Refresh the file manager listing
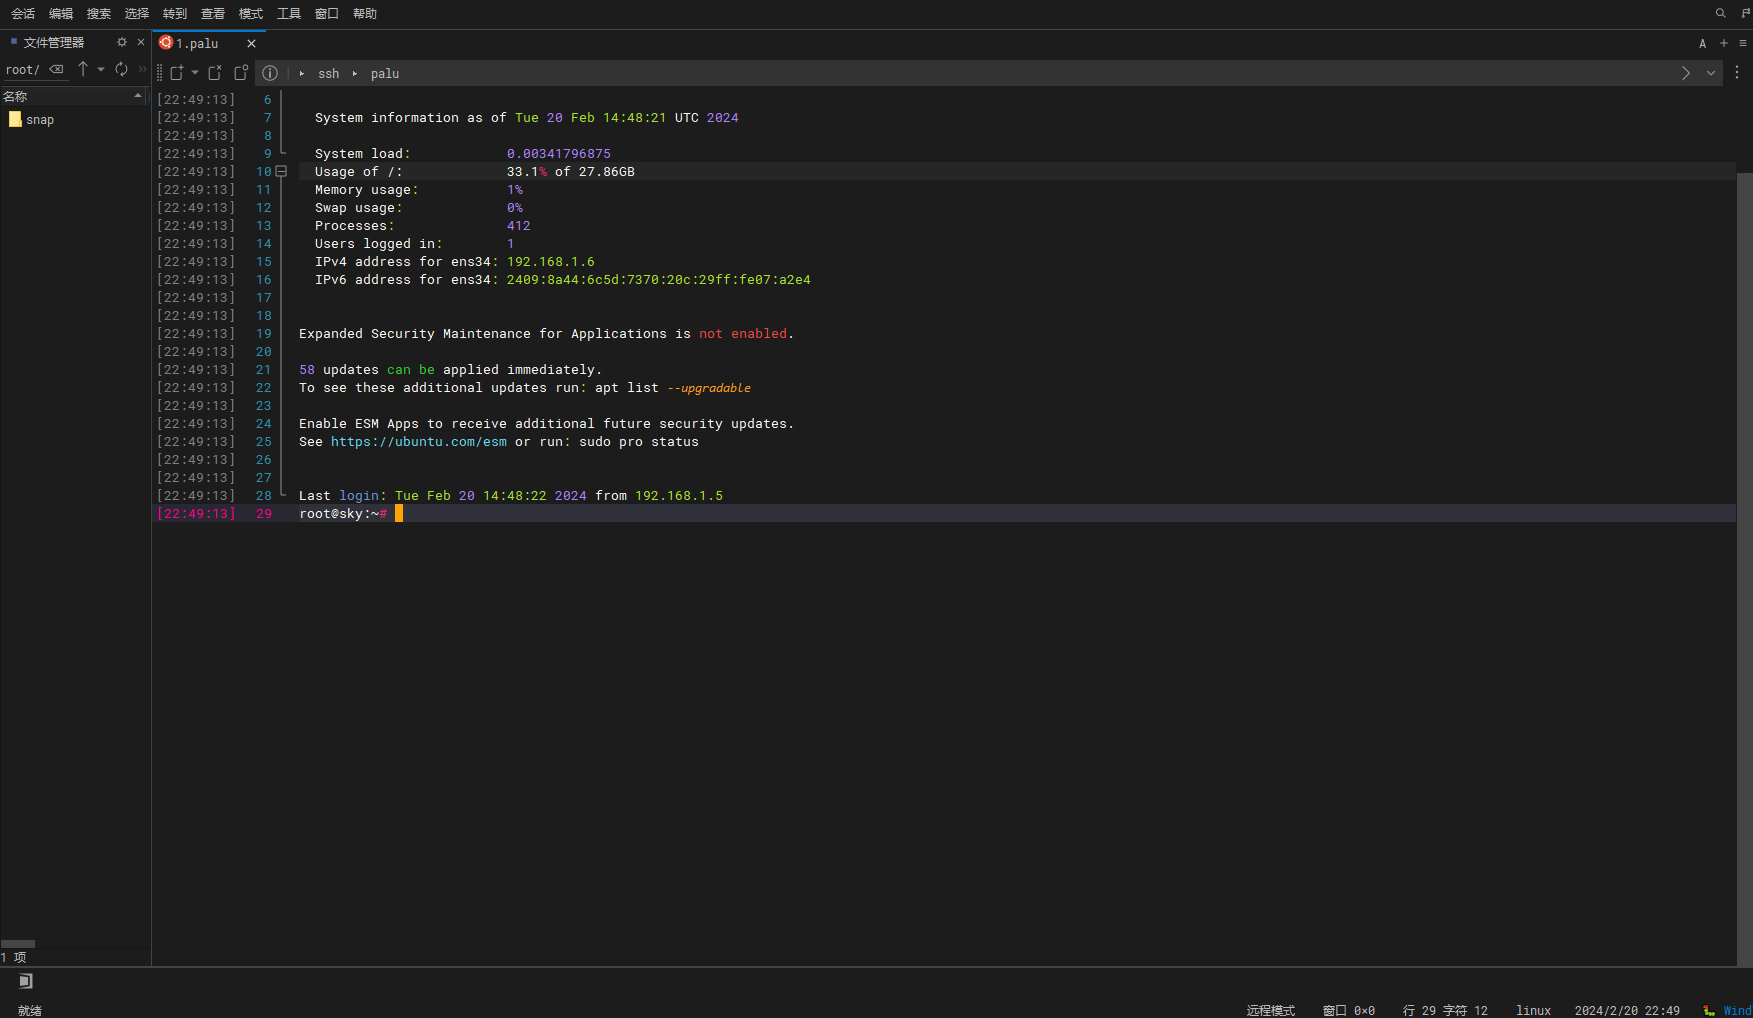1753x1018 pixels. pyautogui.click(x=122, y=69)
